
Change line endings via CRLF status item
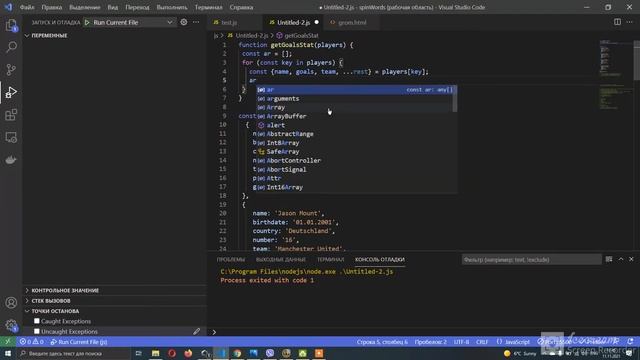(482, 342)
